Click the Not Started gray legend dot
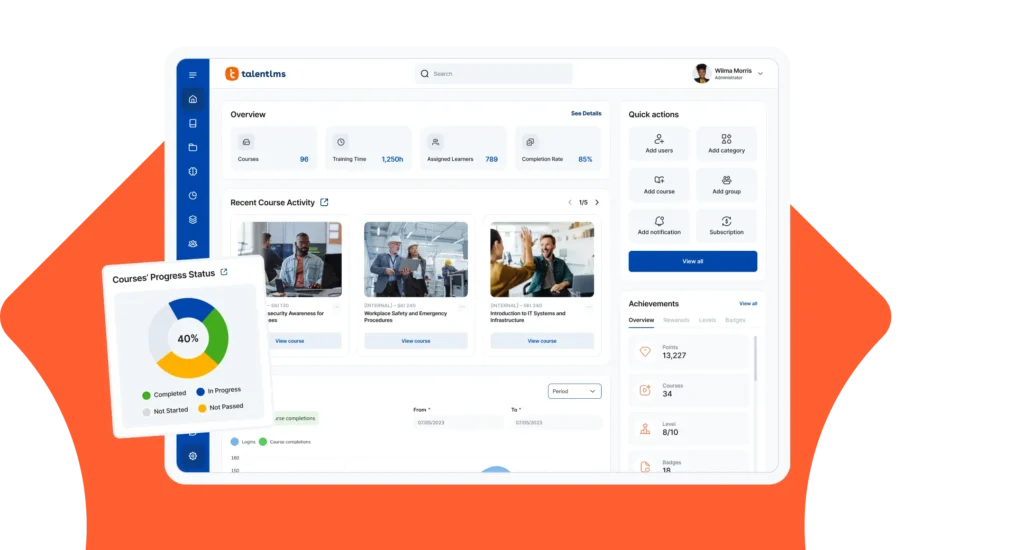1024x550 pixels. tap(146, 412)
